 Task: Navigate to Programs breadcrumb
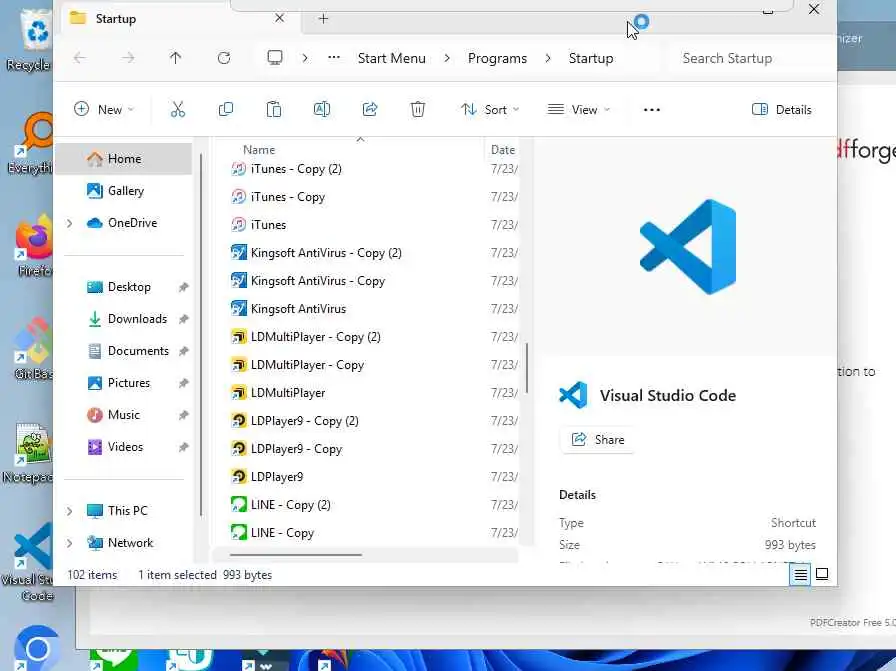tap(497, 58)
